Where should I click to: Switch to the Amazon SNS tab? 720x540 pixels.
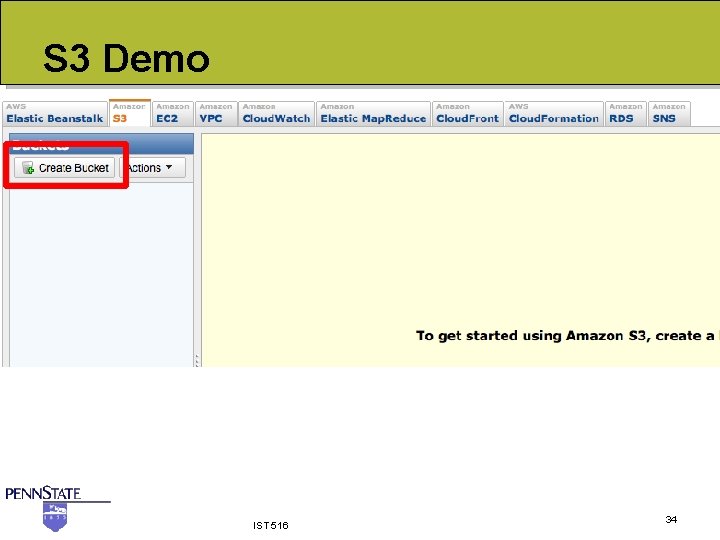669,113
